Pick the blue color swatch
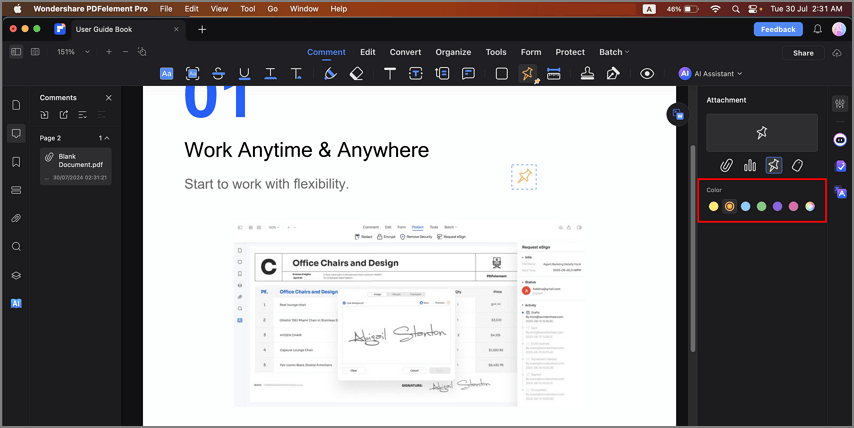Screen dimensions: 854x428 (746, 206)
